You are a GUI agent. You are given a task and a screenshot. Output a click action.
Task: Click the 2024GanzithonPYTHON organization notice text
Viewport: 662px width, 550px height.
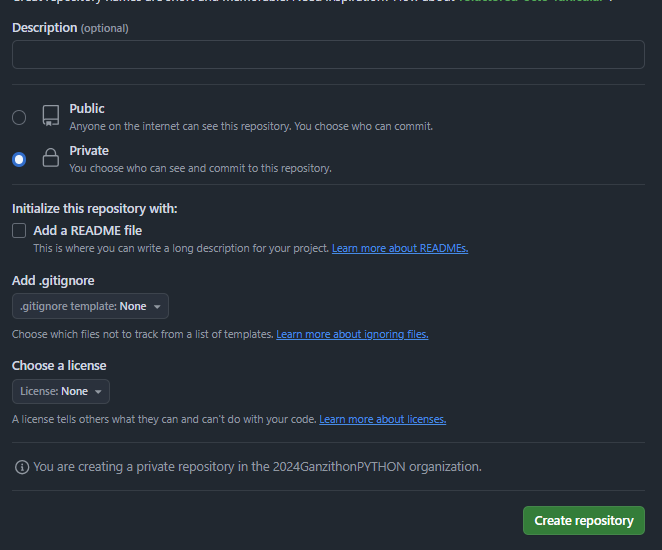click(257, 467)
